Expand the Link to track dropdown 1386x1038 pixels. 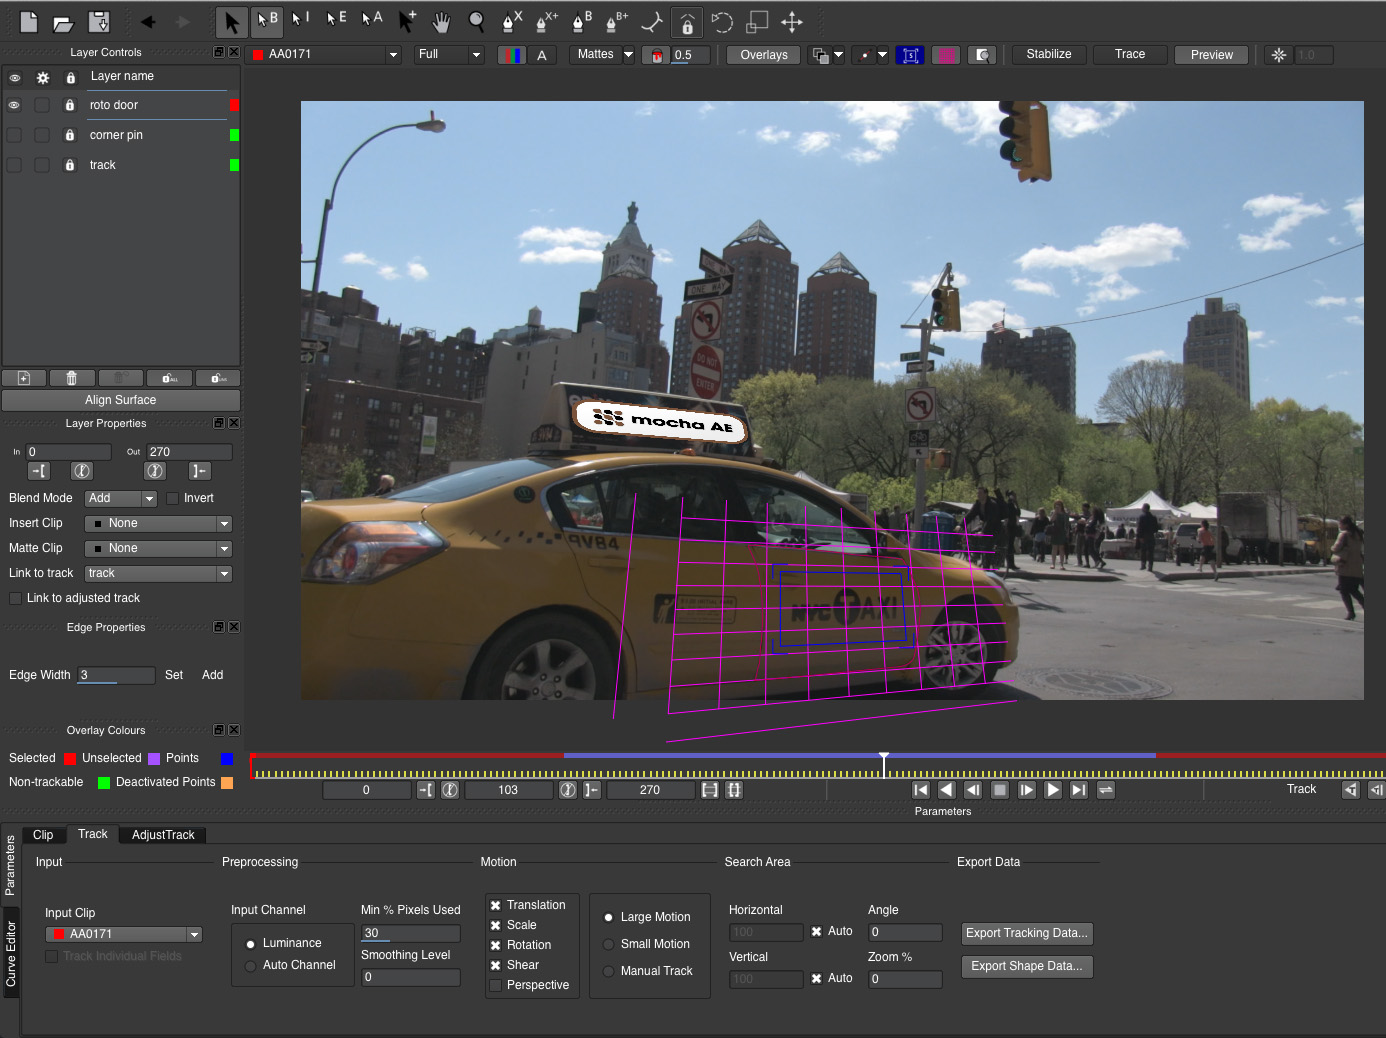[158, 573]
